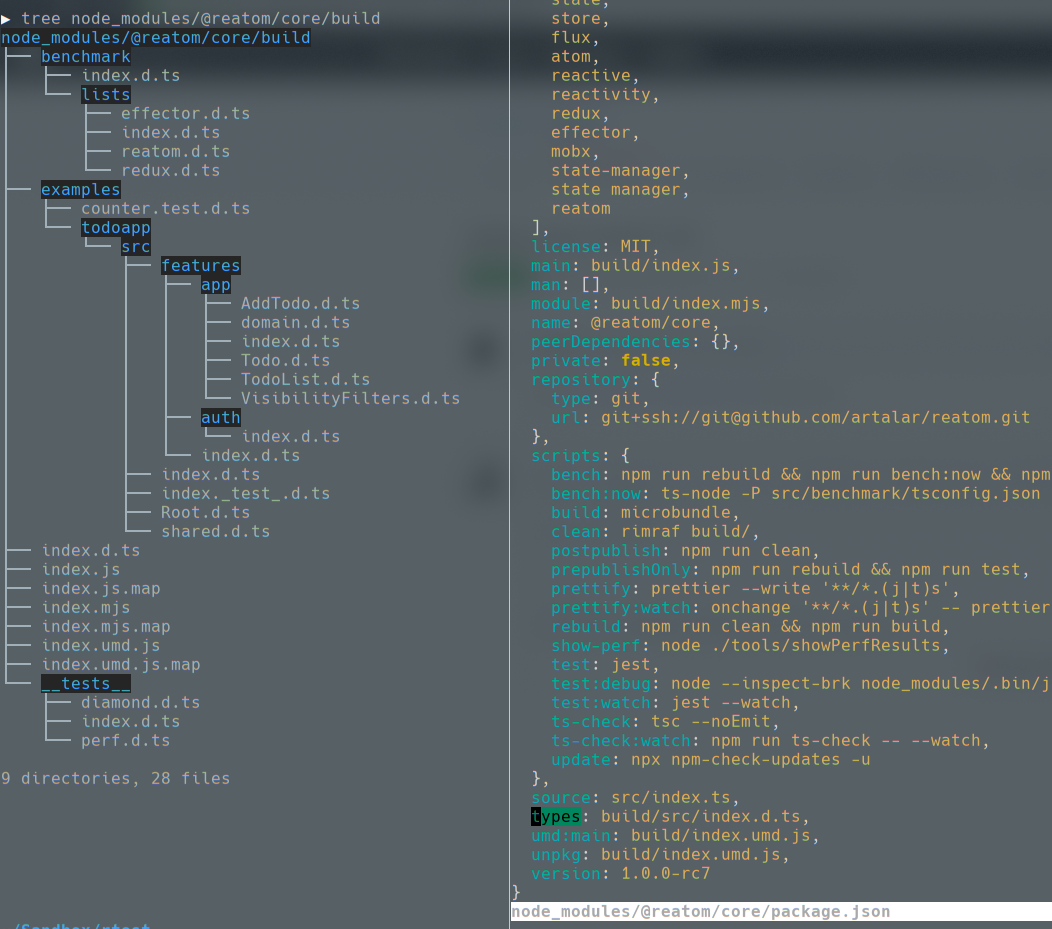Select the 'auth' directory name
Screen dimensions: 1052x929
tap(220, 417)
